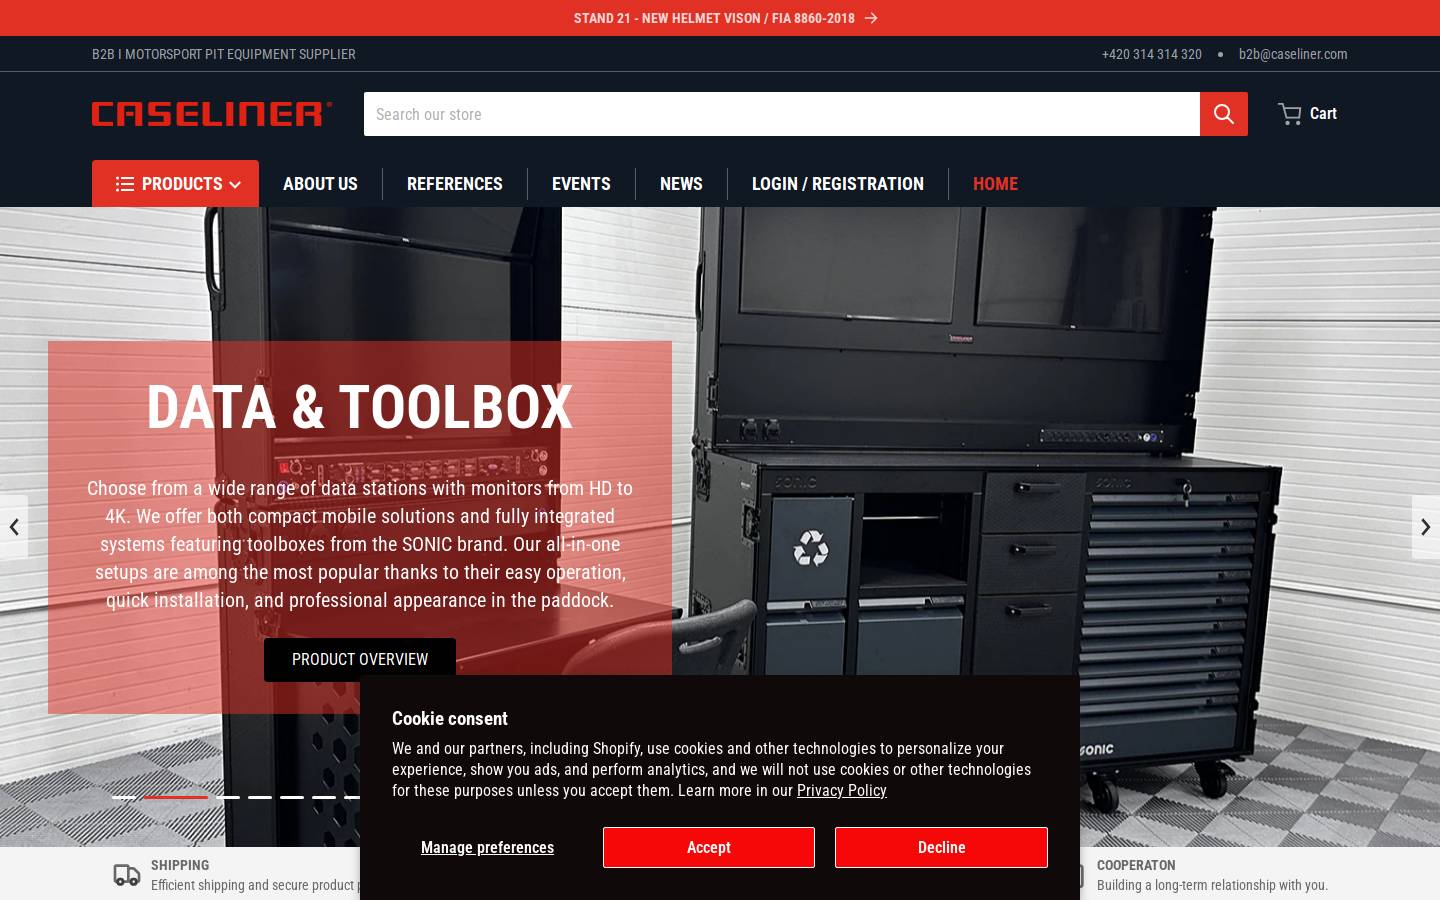Expand the Products dropdown chevron

click(x=235, y=185)
